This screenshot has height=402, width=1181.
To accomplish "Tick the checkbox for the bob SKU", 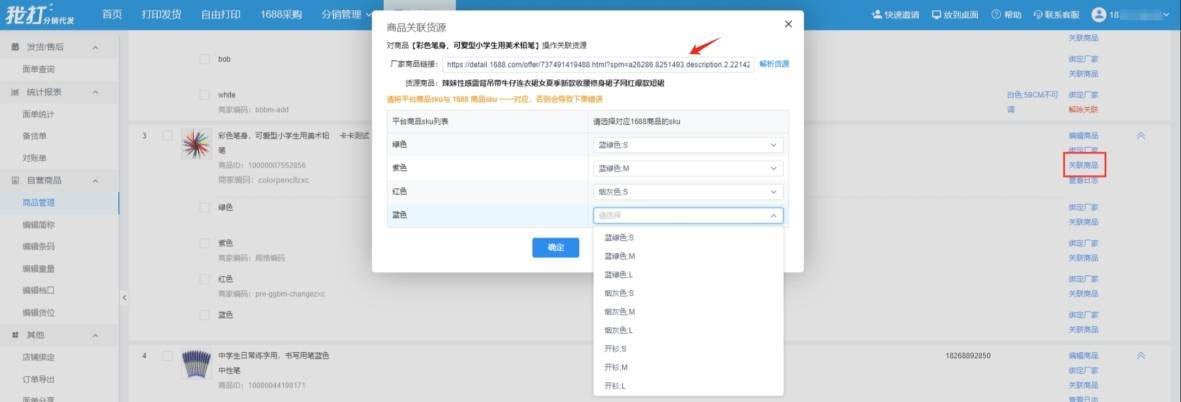I will pyautogui.click(x=205, y=60).
